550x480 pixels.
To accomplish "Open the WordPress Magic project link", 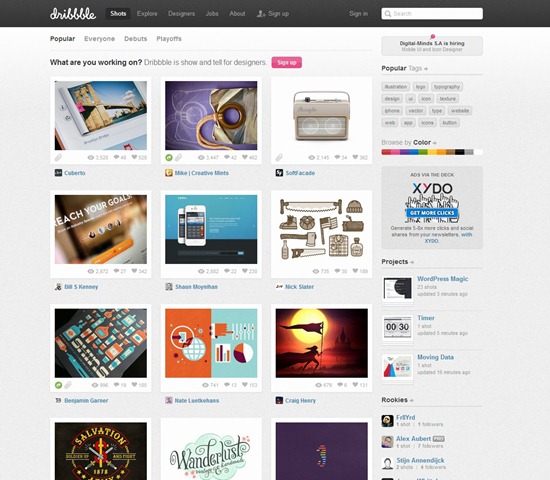I will click(x=442, y=279).
